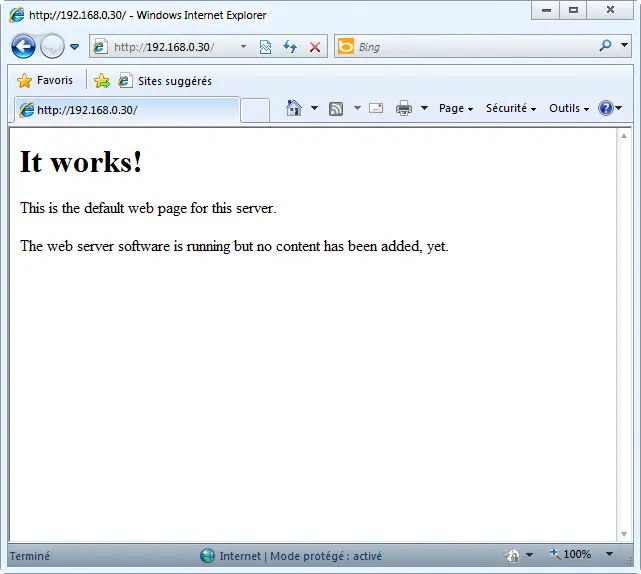Run search with the magnifier icon
Image resolution: width=641 pixels, height=574 pixels.
605,45
